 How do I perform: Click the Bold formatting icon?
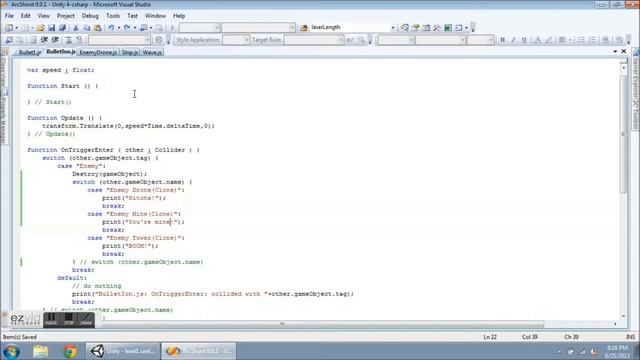point(502,40)
